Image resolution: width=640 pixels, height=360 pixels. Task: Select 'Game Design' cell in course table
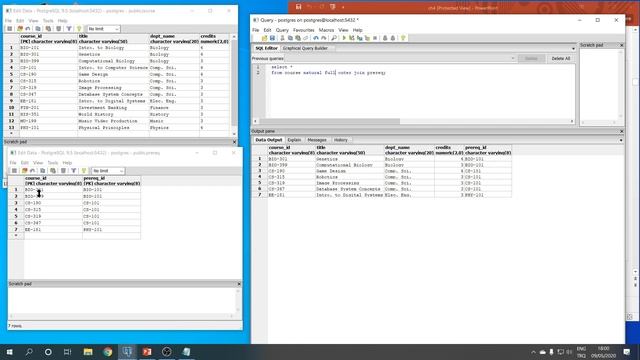coord(113,74)
